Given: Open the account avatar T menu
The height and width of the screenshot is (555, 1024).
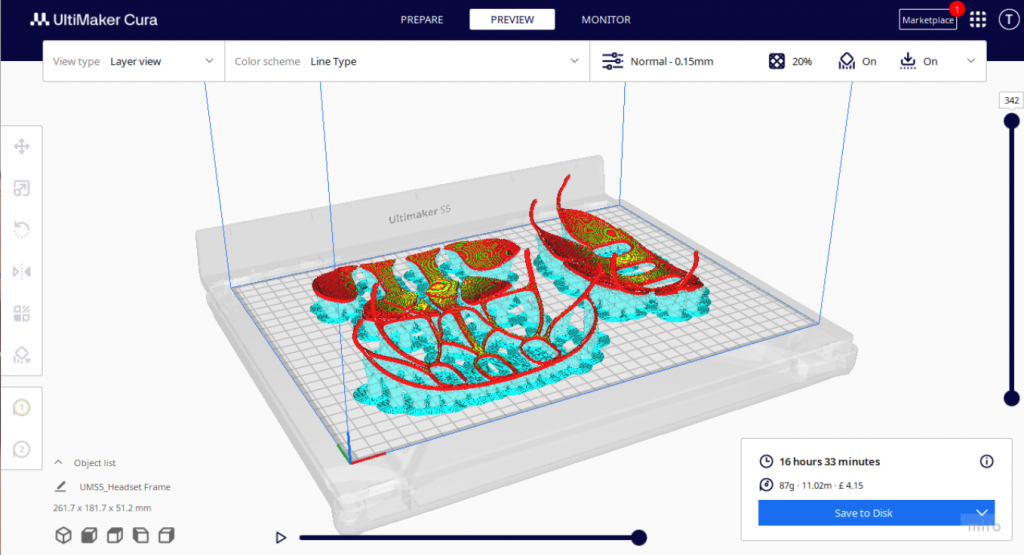Looking at the screenshot, I should click(x=1009, y=20).
